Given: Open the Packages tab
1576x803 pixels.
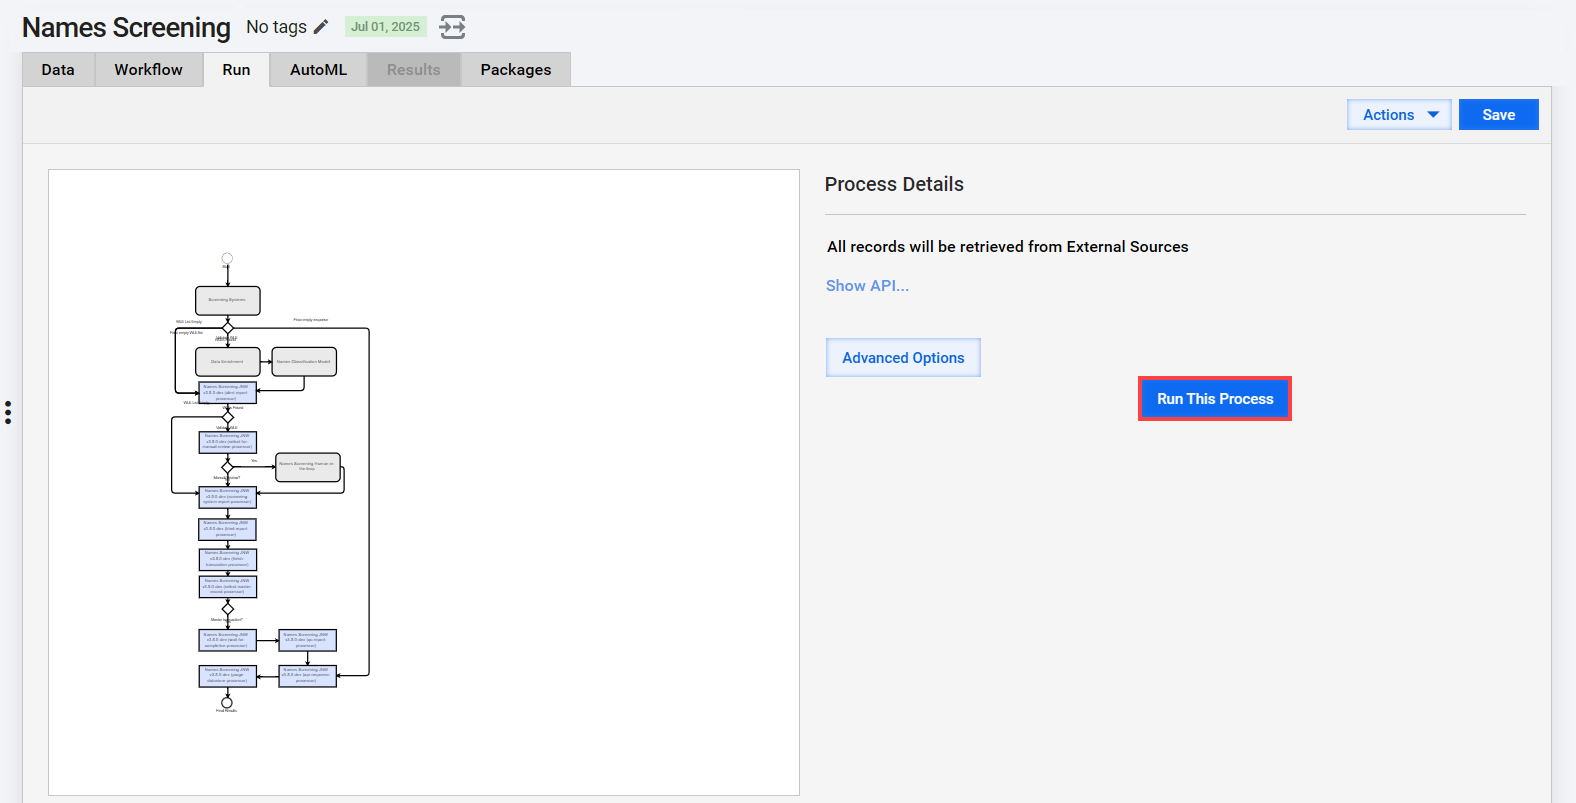Looking at the screenshot, I should [x=516, y=70].
